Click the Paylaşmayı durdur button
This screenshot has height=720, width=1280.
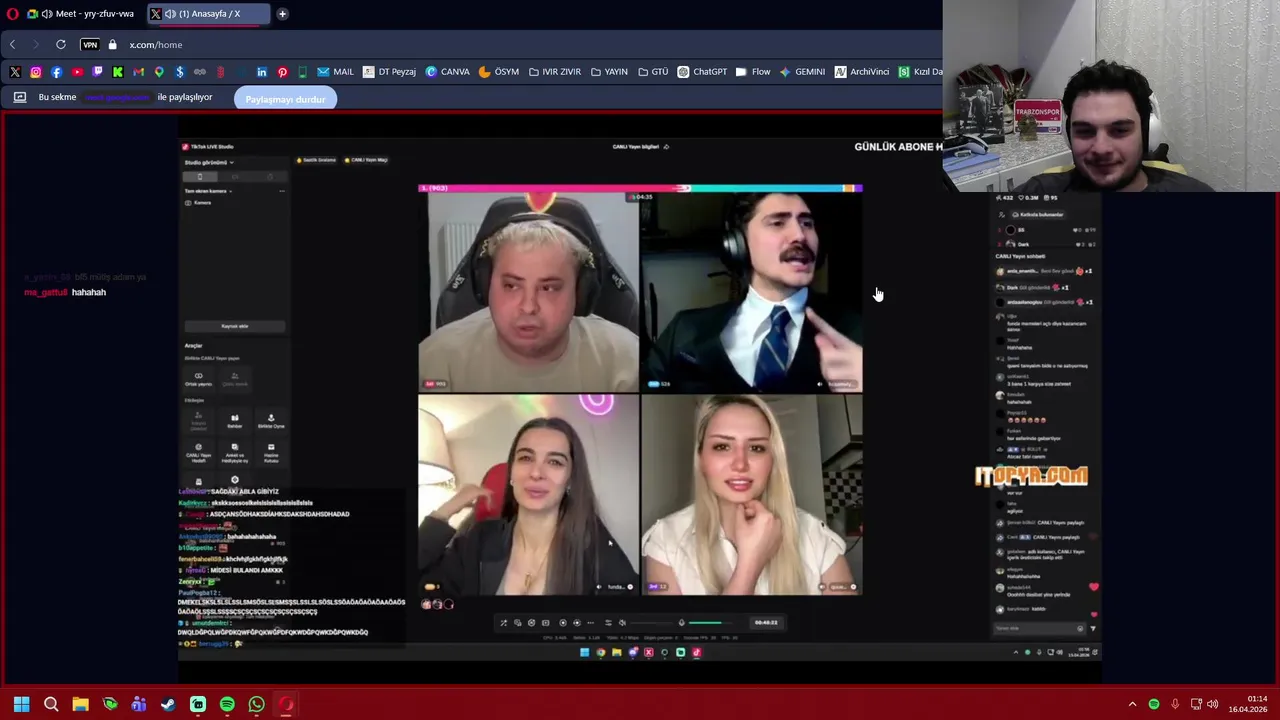(x=285, y=99)
